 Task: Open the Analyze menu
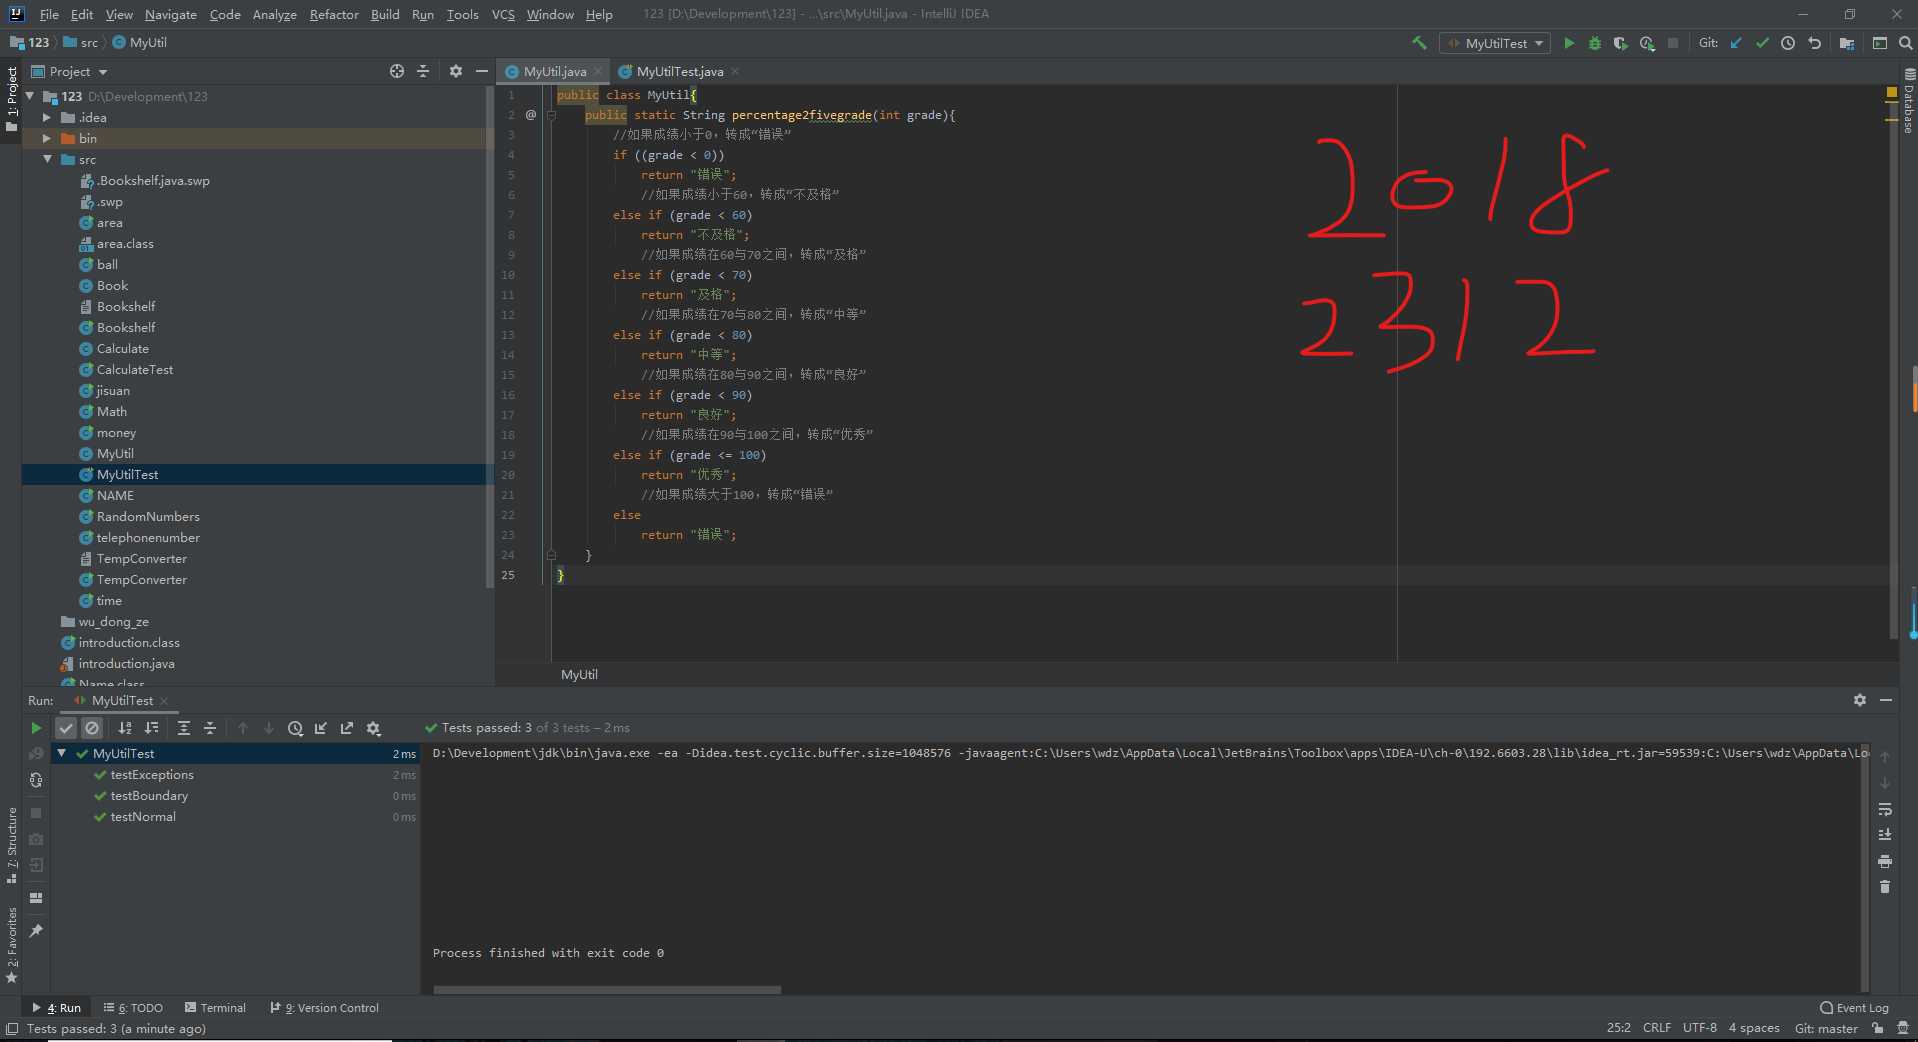[274, 14]
